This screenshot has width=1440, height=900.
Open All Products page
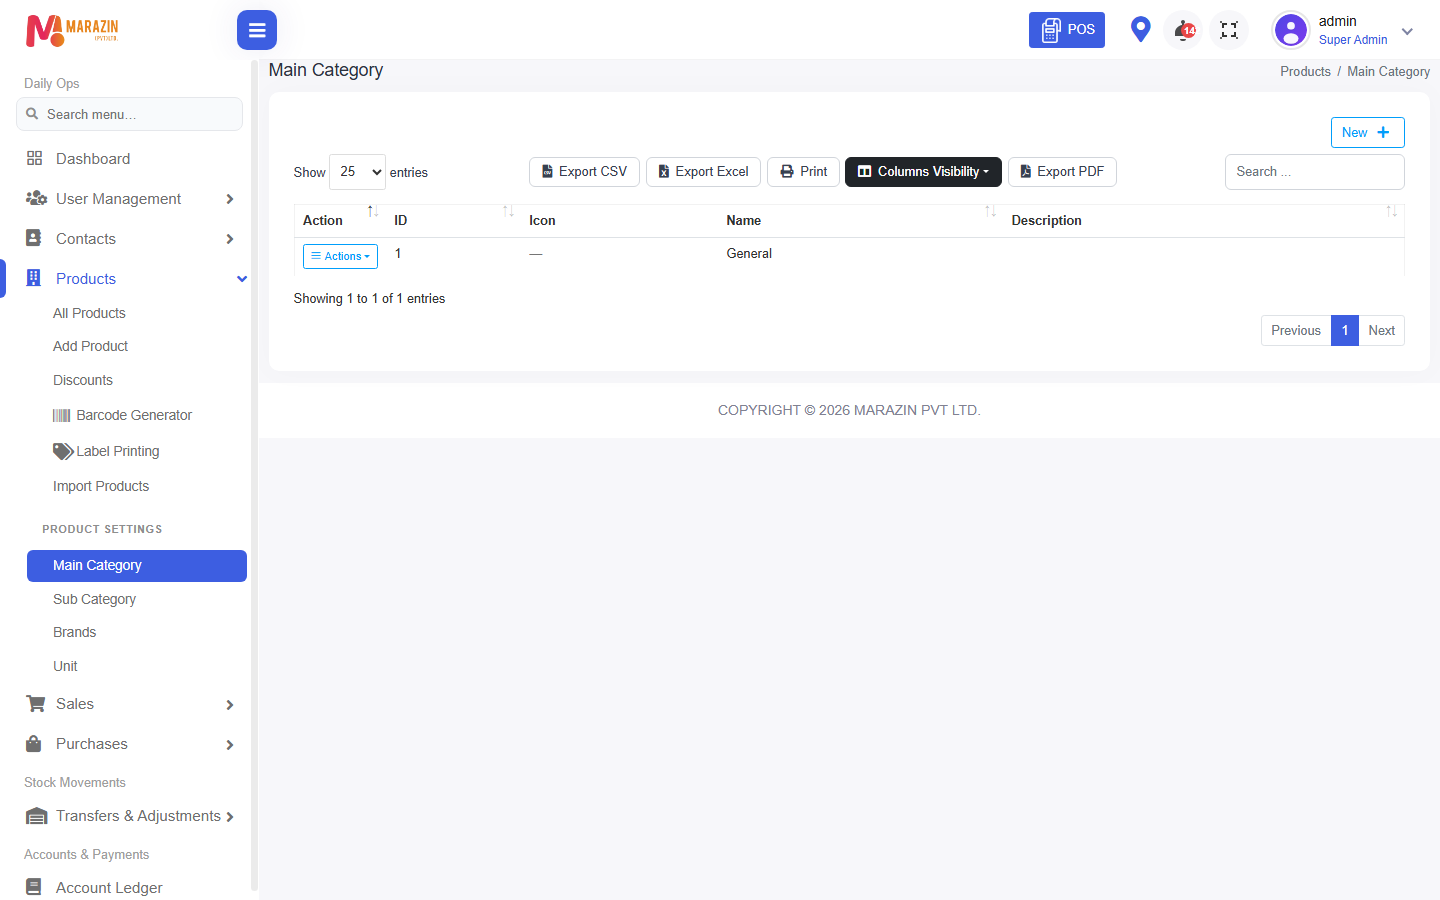[x=89, y=313]
